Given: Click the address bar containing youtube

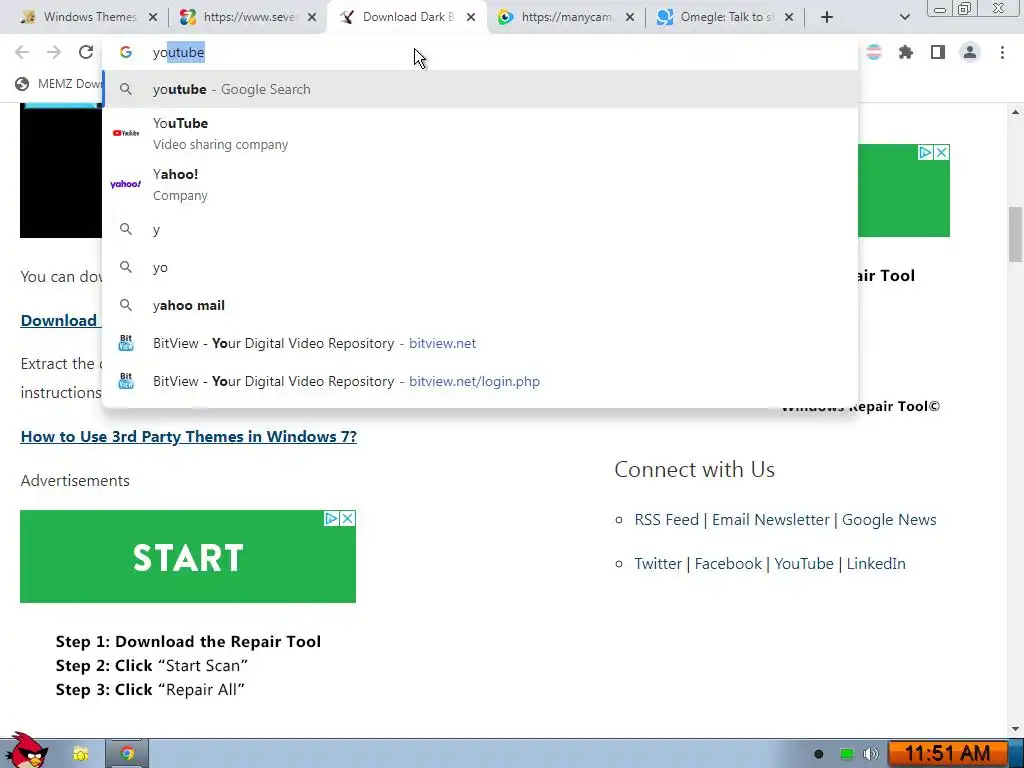Looking at the screenshot, I should (480, 52).
